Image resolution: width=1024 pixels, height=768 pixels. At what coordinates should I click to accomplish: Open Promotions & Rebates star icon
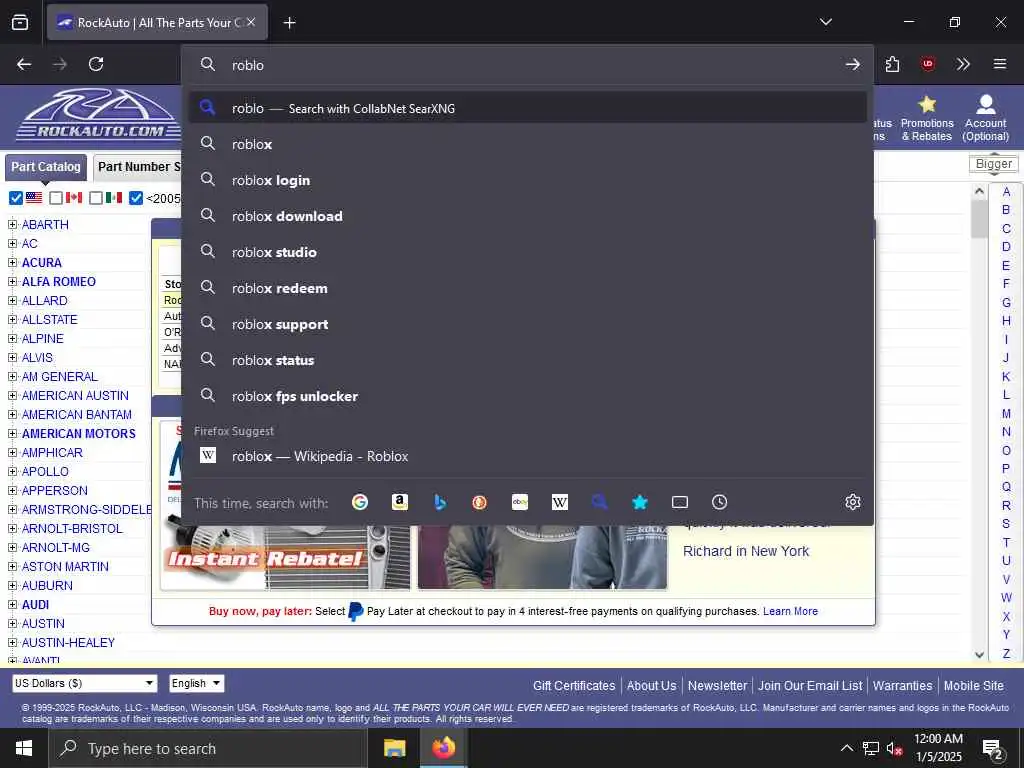click(927, 104)
